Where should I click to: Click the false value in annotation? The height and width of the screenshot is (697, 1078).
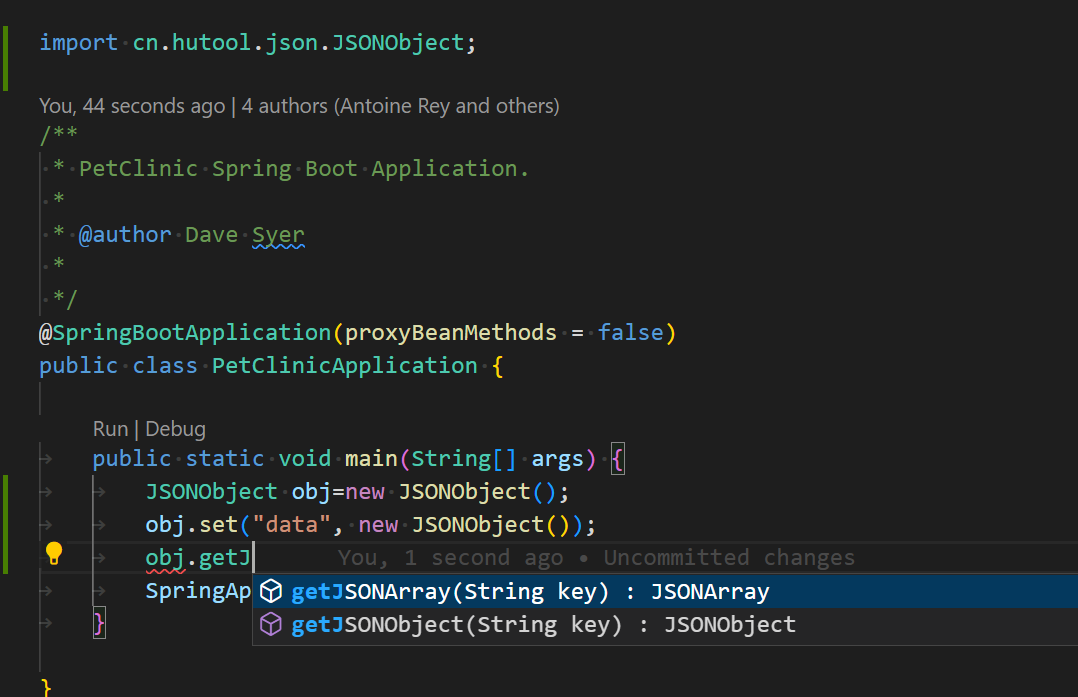point(630,333)
